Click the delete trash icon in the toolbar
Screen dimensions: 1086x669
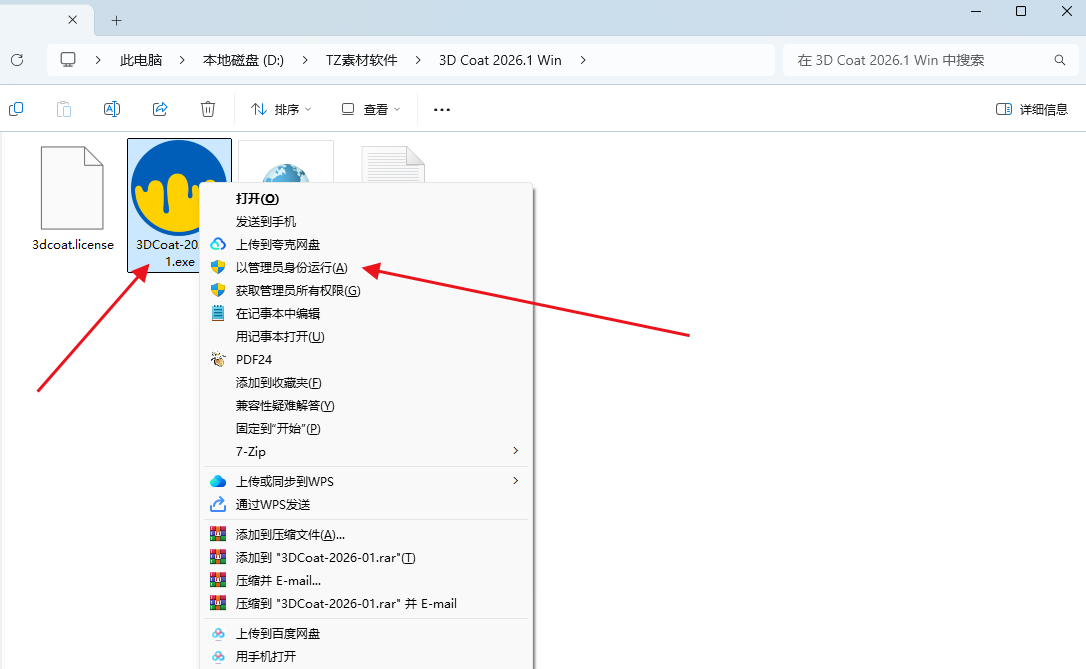208,109
